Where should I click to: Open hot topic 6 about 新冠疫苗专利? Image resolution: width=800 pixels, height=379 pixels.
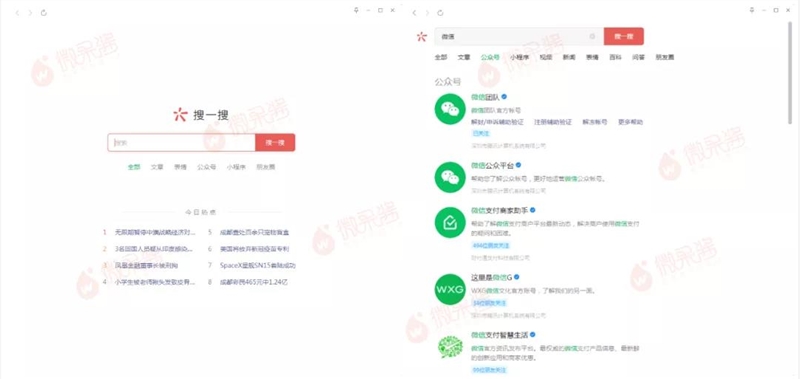tap(254, 249)
